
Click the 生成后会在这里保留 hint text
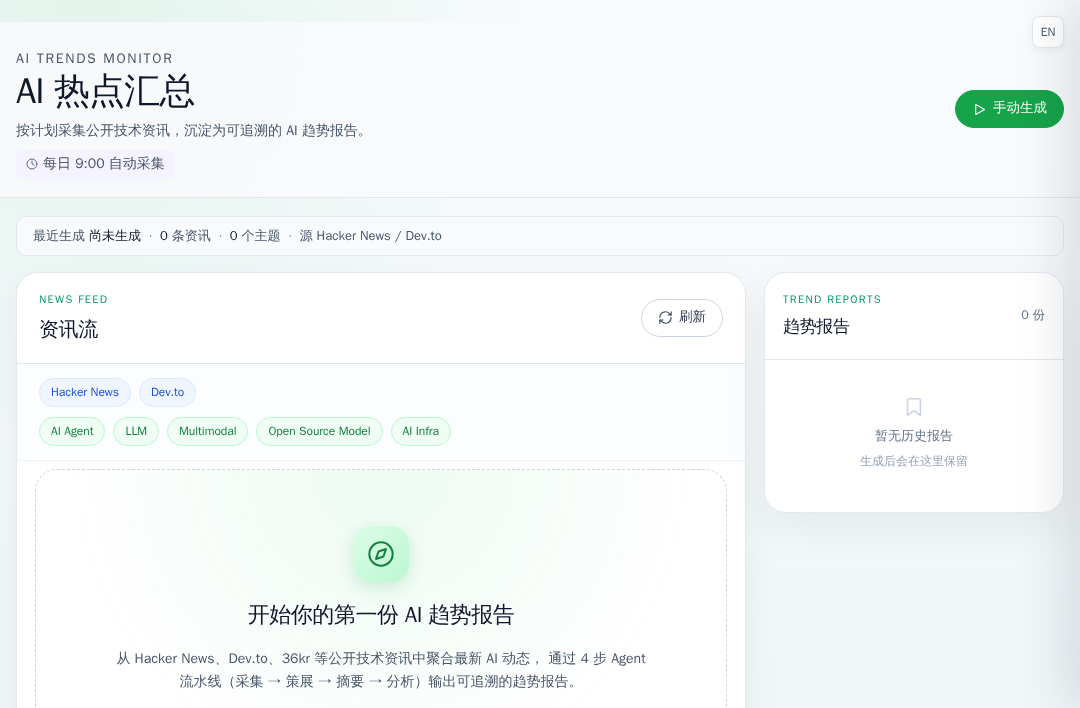click(x=913, y=461)
